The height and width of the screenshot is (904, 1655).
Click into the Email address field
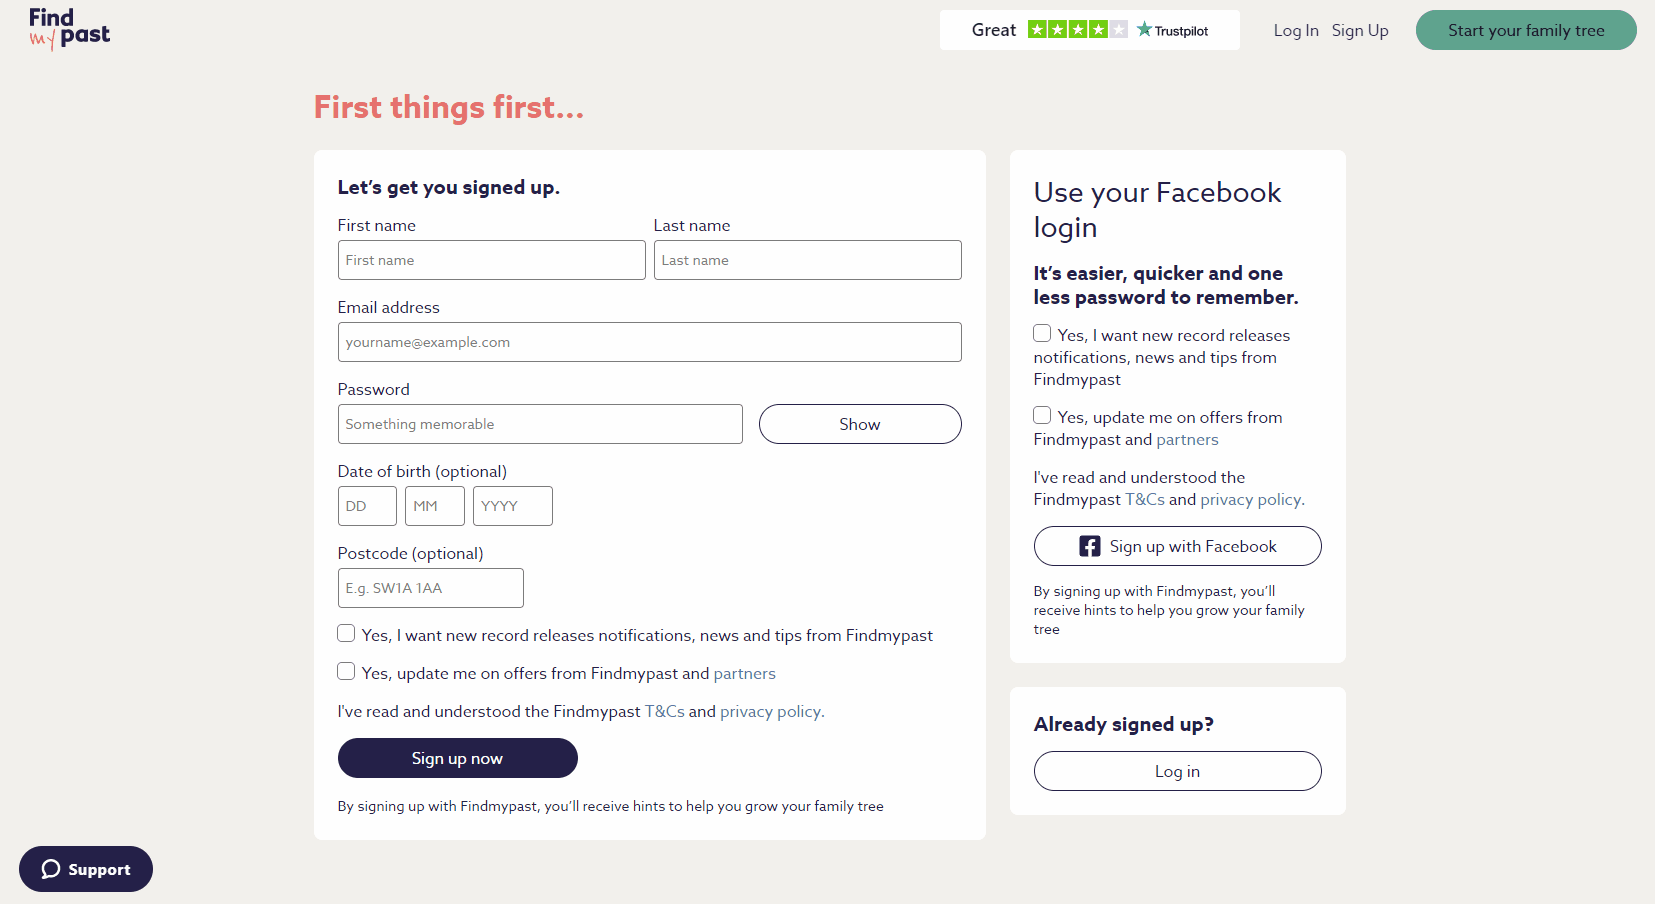[649, 342]
